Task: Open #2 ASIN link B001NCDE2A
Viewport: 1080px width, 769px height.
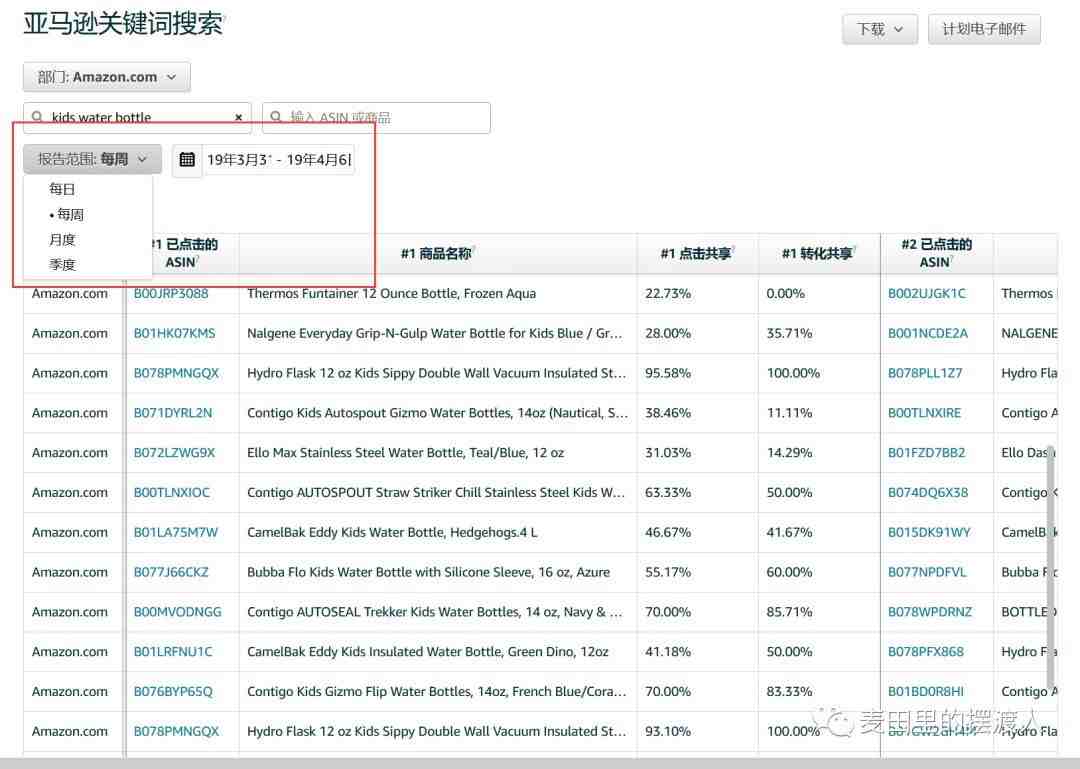Action: point(928,334)
